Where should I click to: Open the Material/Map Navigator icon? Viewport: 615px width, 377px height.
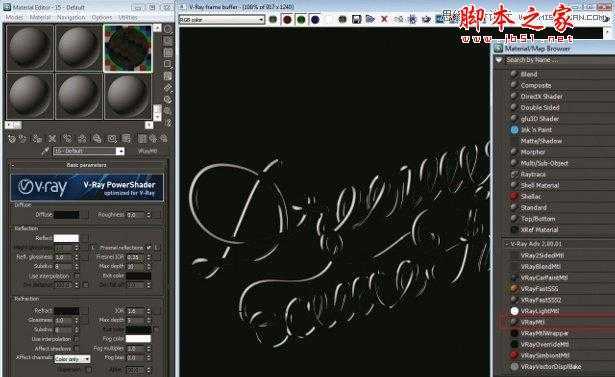168,123
